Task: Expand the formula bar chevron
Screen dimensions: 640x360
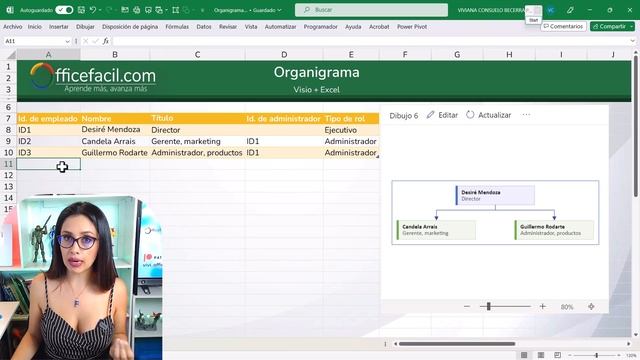Action: pyautogui.click(x=633, y=41)
